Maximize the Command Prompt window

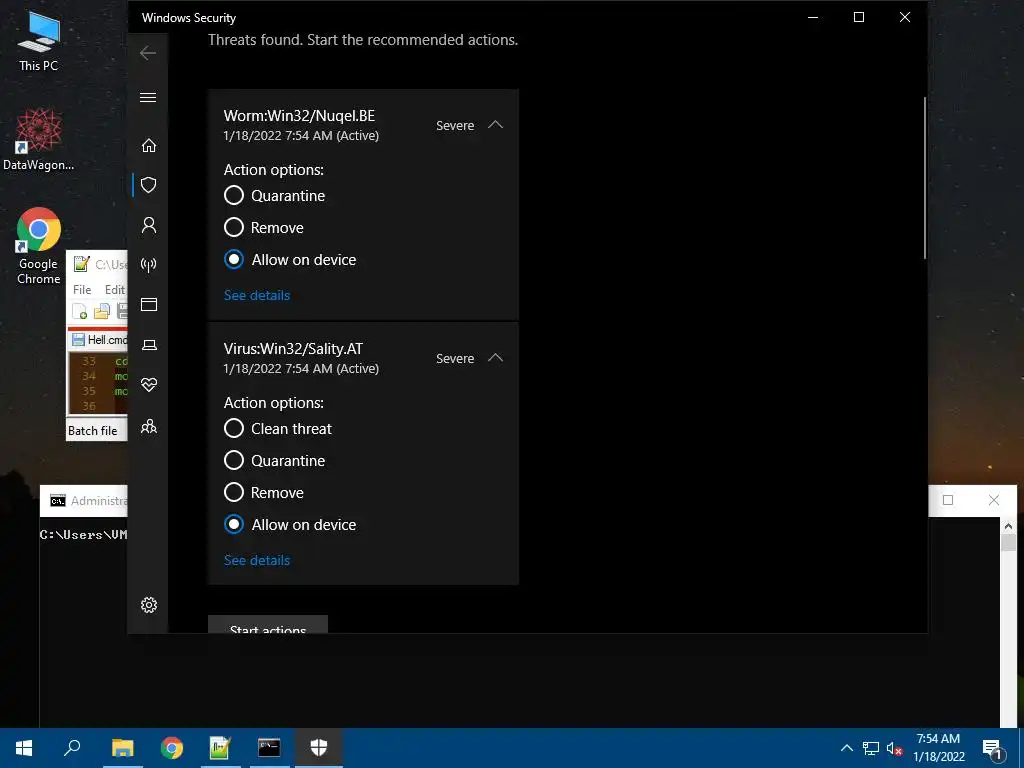pos(948,500)
